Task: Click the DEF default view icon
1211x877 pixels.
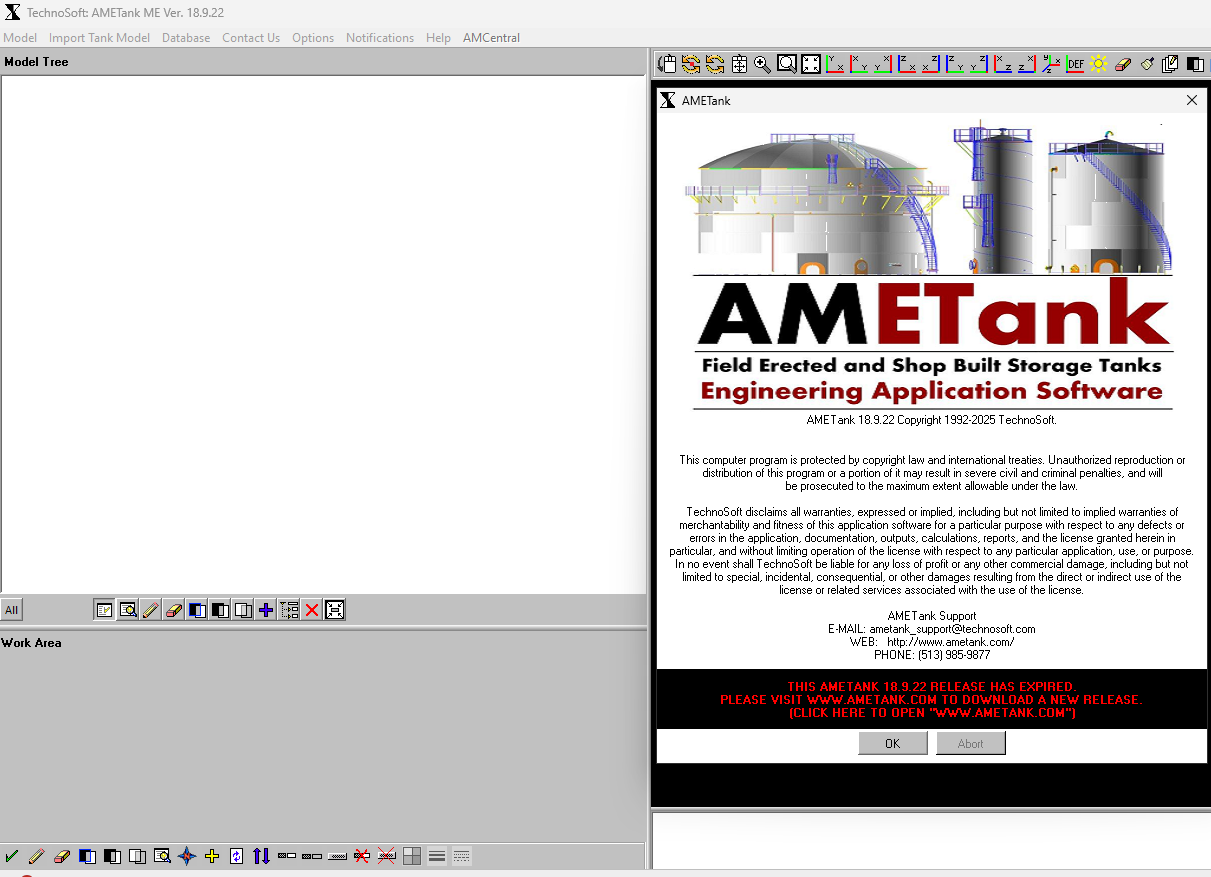Action: pos(1075,64)
